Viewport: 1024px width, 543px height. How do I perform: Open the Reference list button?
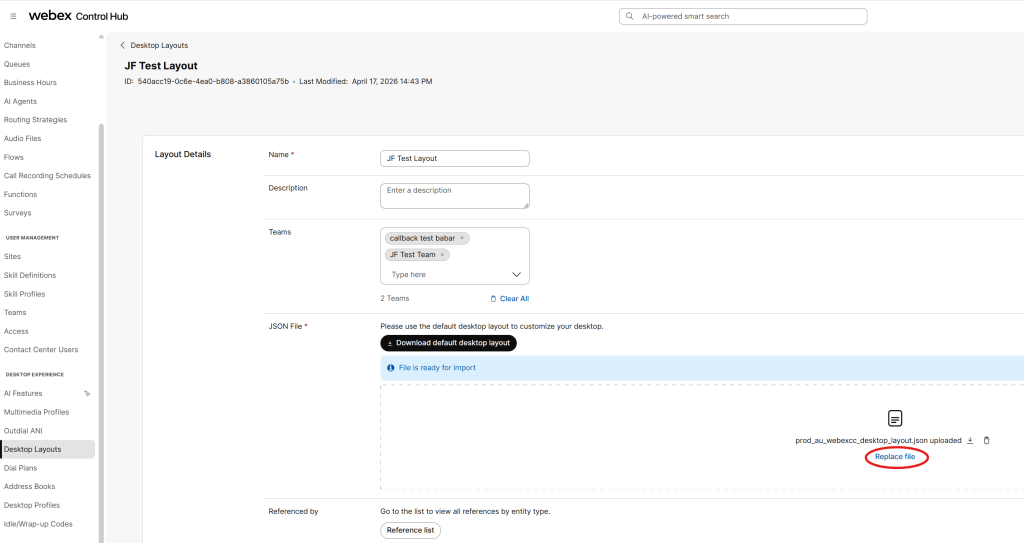tap(410, 530)
